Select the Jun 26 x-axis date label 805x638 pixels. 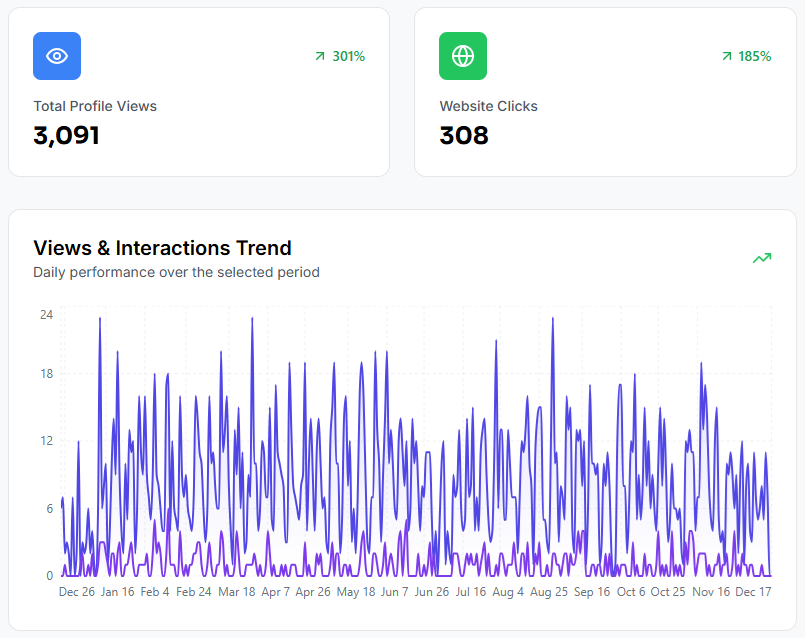[431, 592]
